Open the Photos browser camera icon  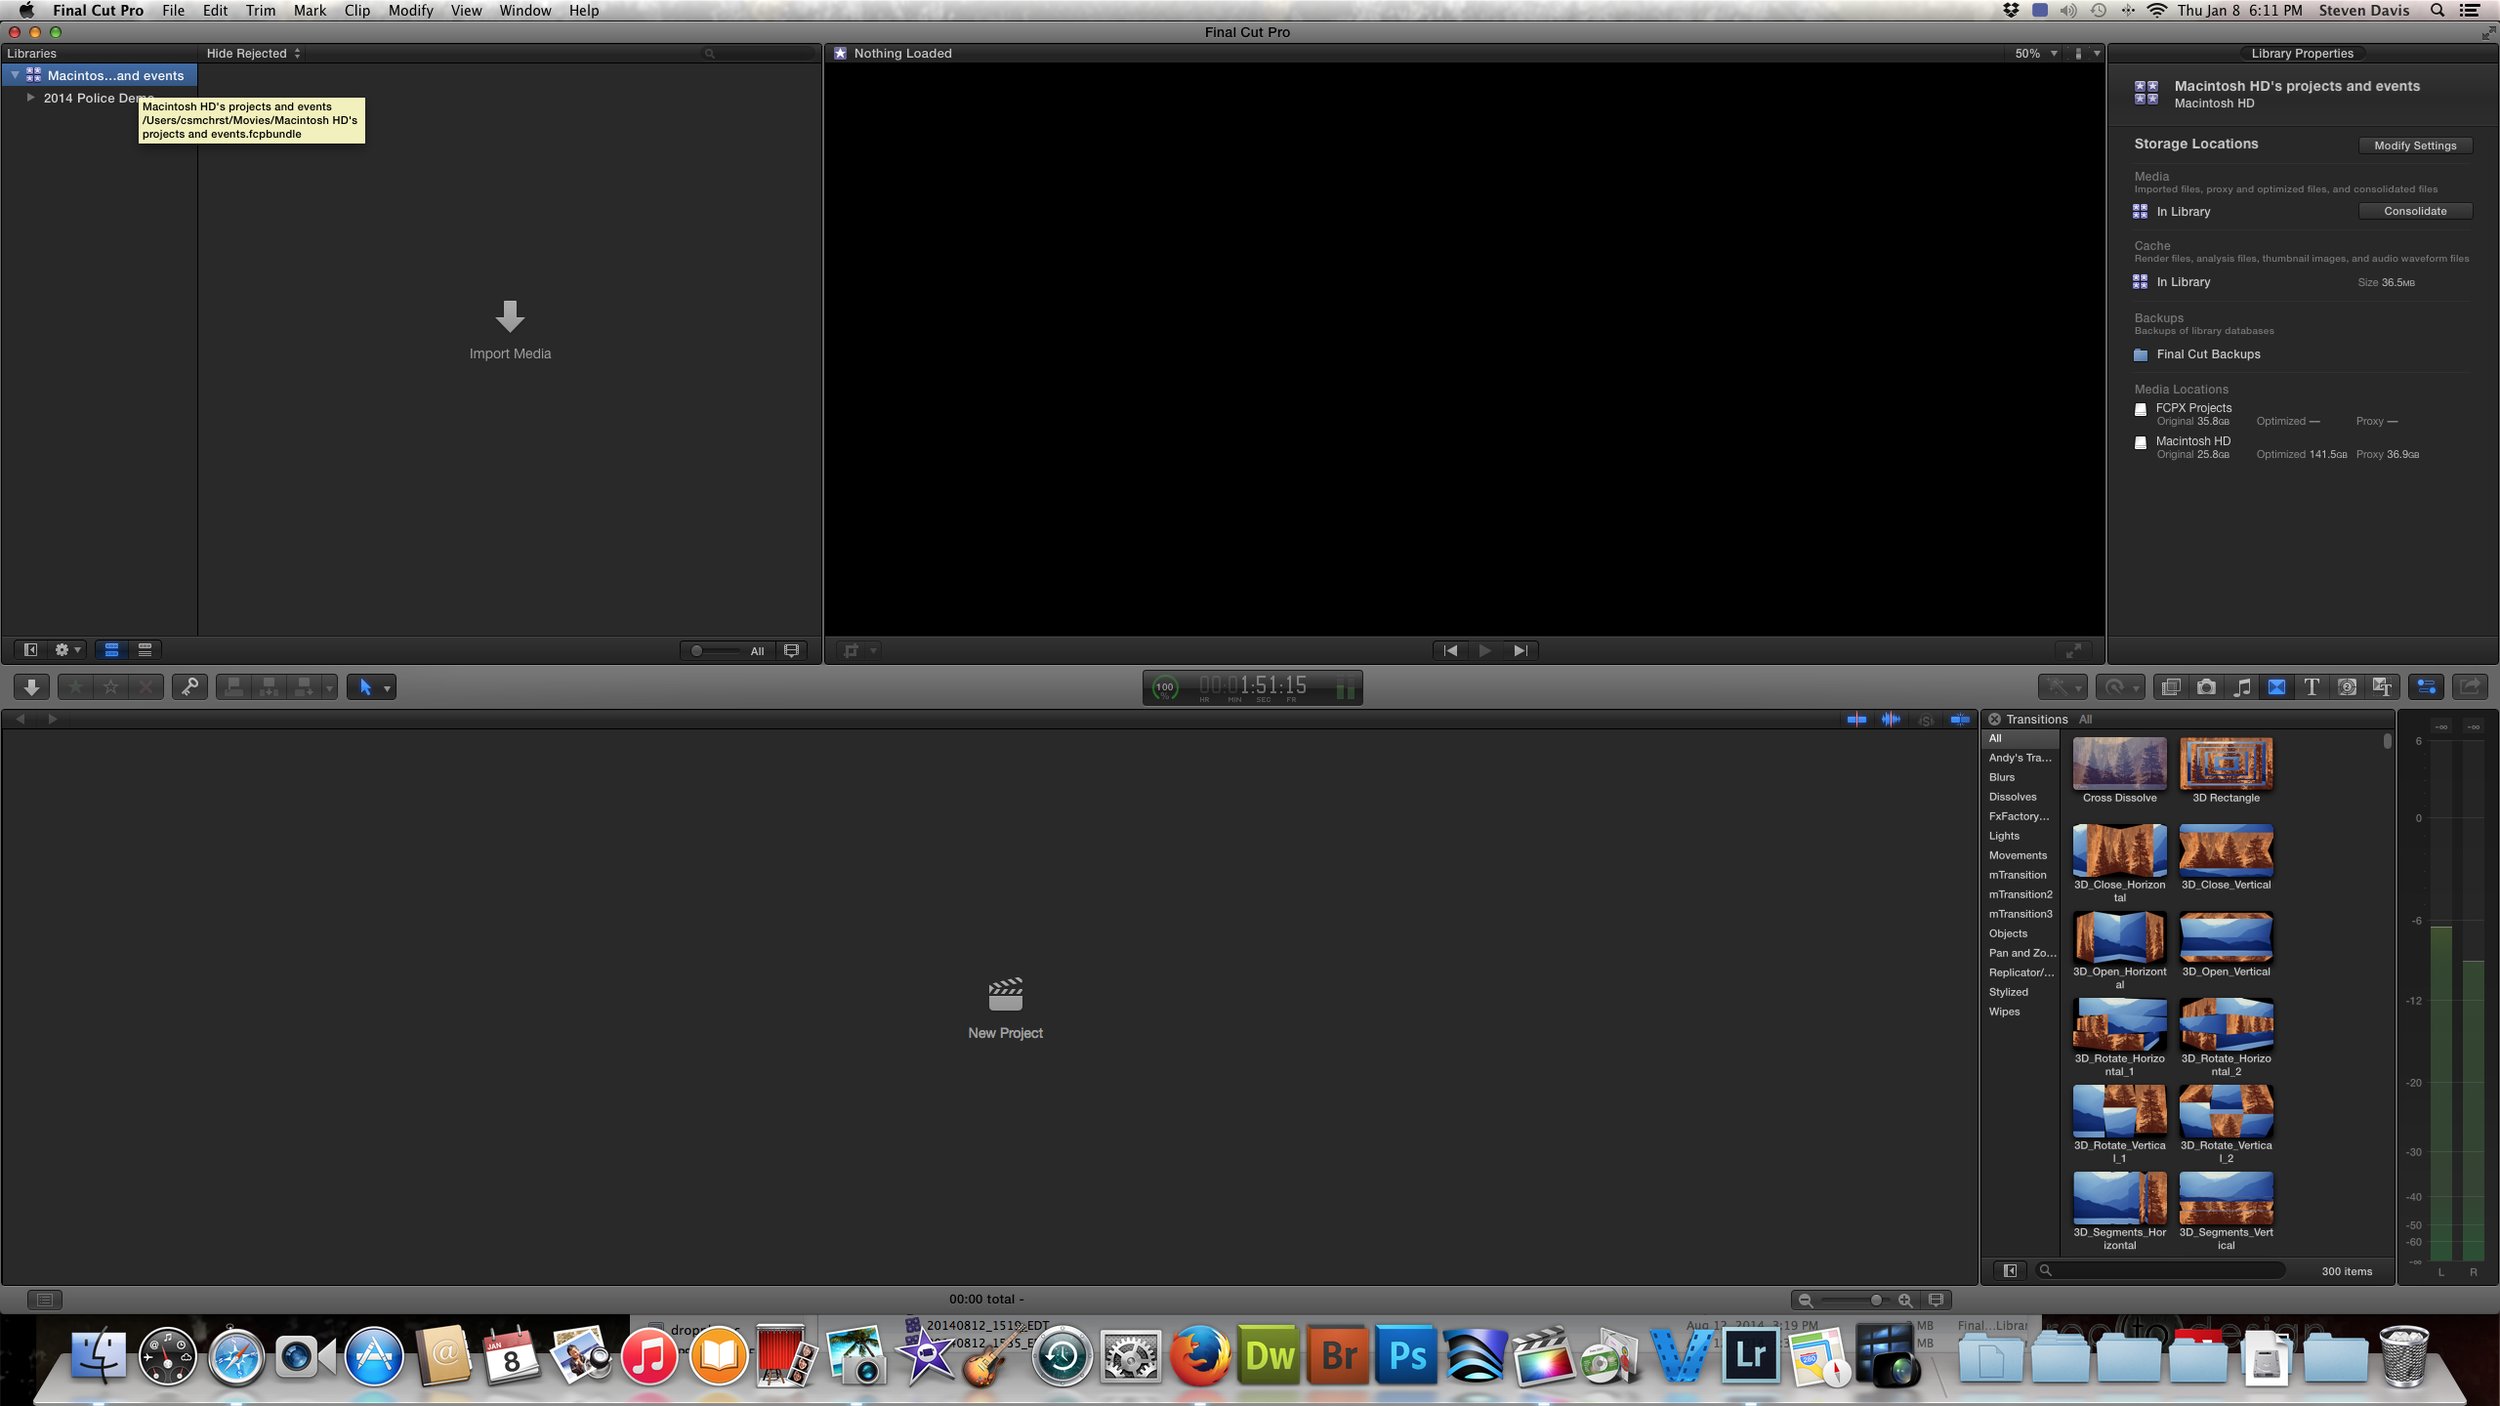pyautogui.click(x=2206, y=687)
